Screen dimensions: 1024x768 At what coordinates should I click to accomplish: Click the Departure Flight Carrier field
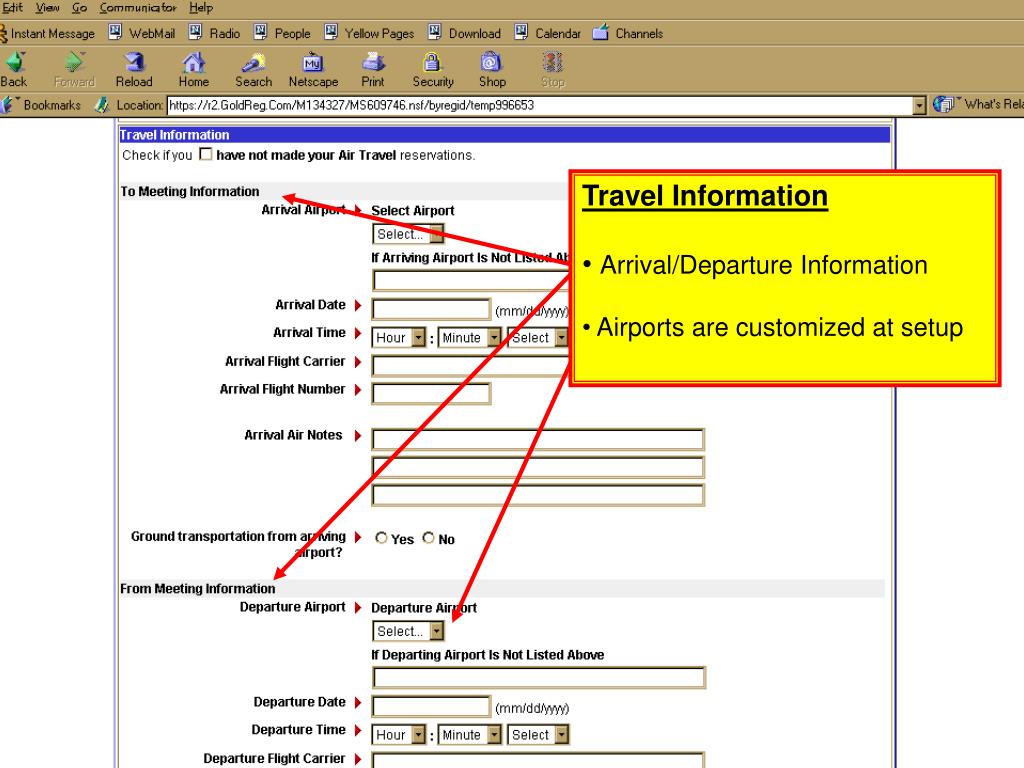[x=538, y=760]
